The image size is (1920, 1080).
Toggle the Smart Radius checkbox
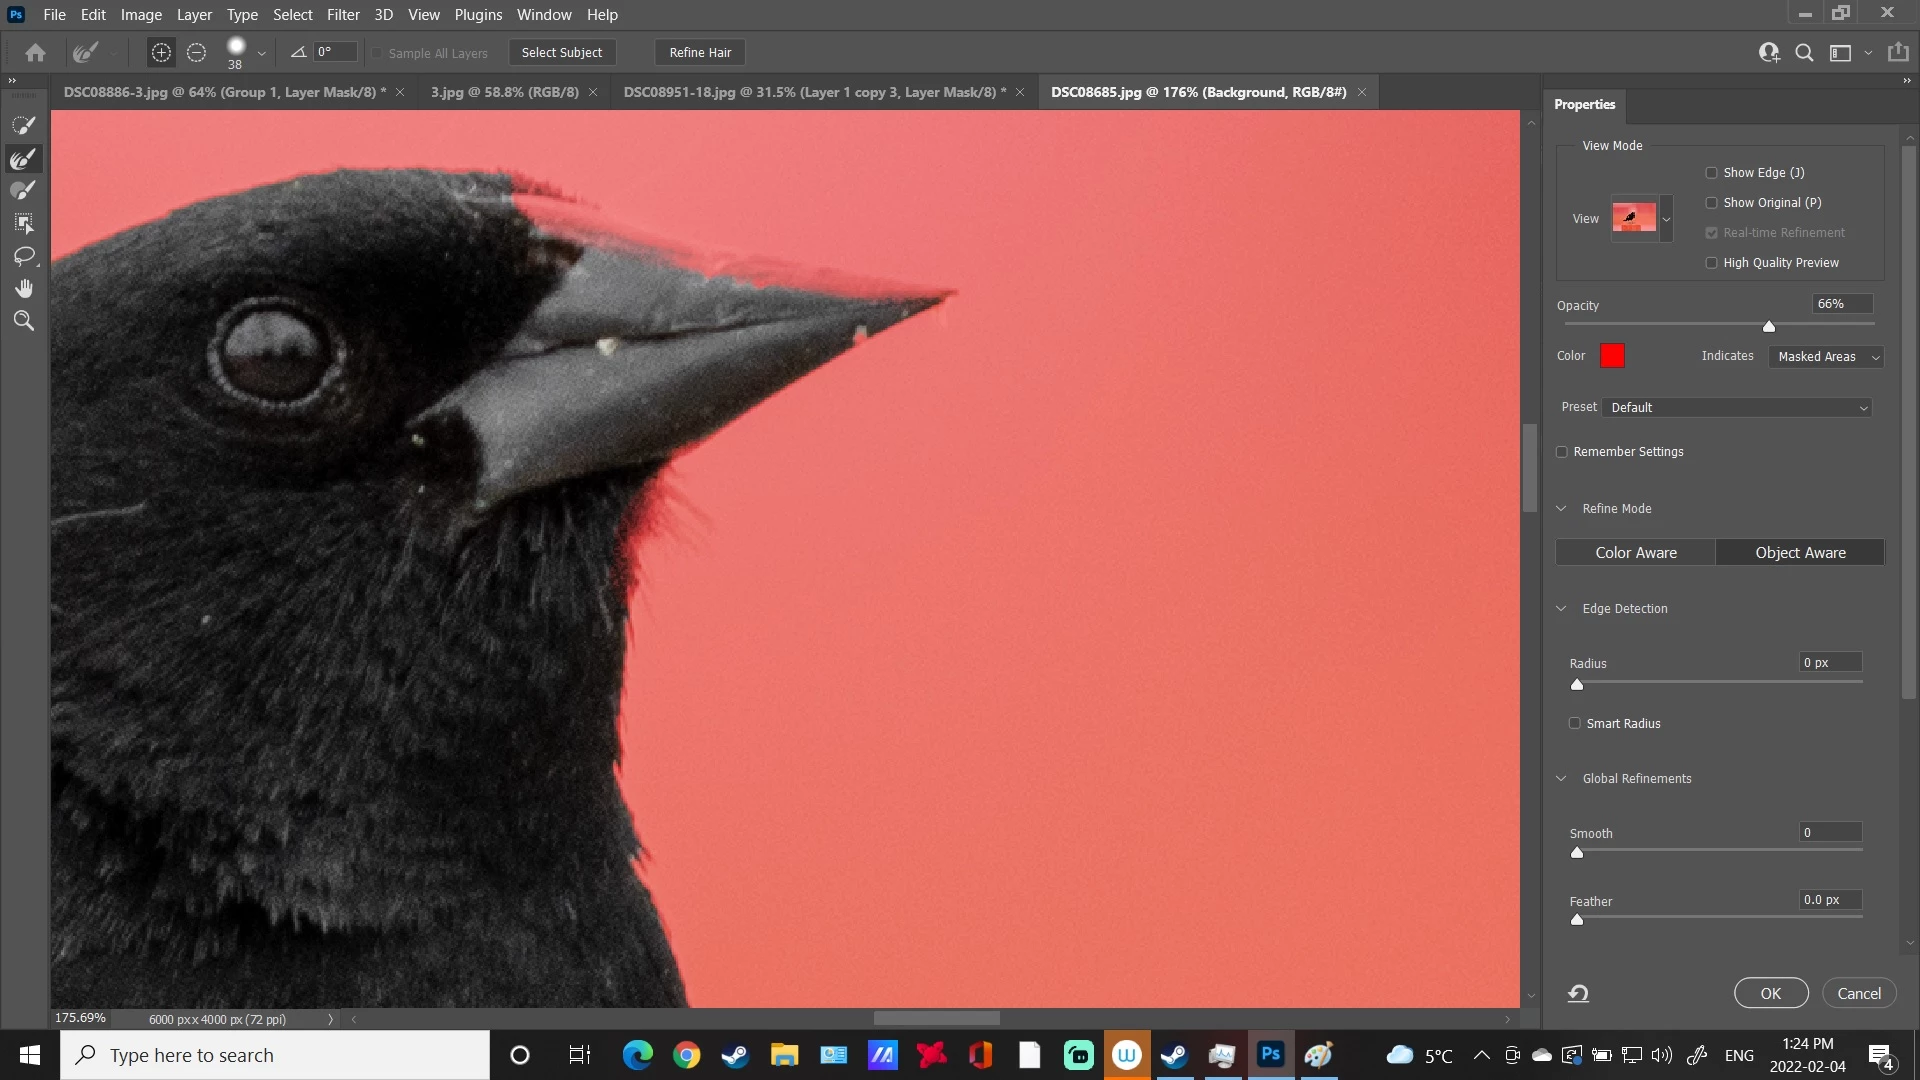pyautogui.click(x=1575, y=723)
